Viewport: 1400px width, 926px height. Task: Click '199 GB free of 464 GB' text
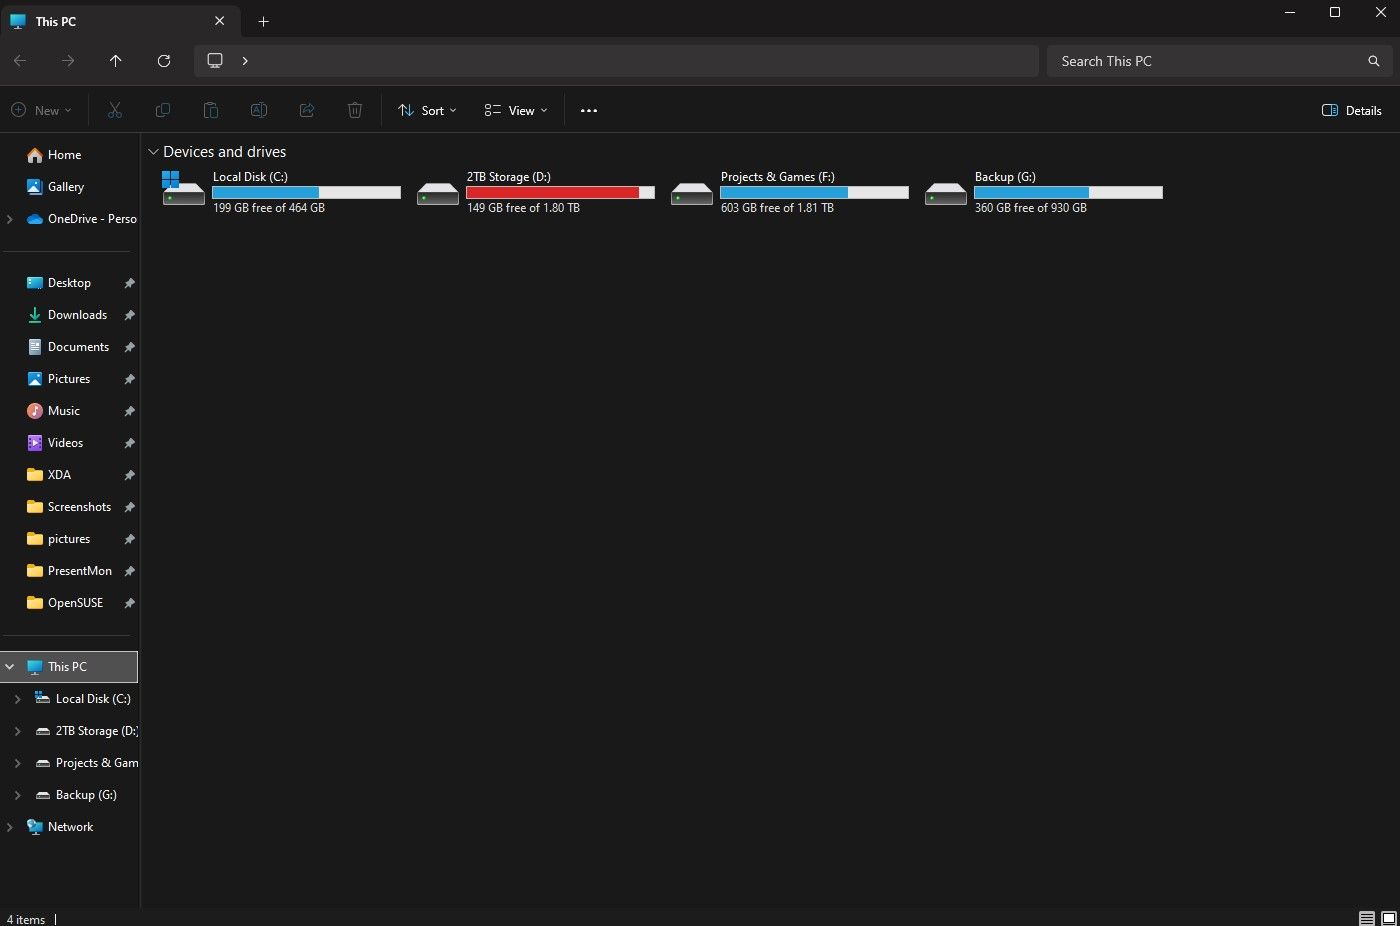tap(269, 208)
